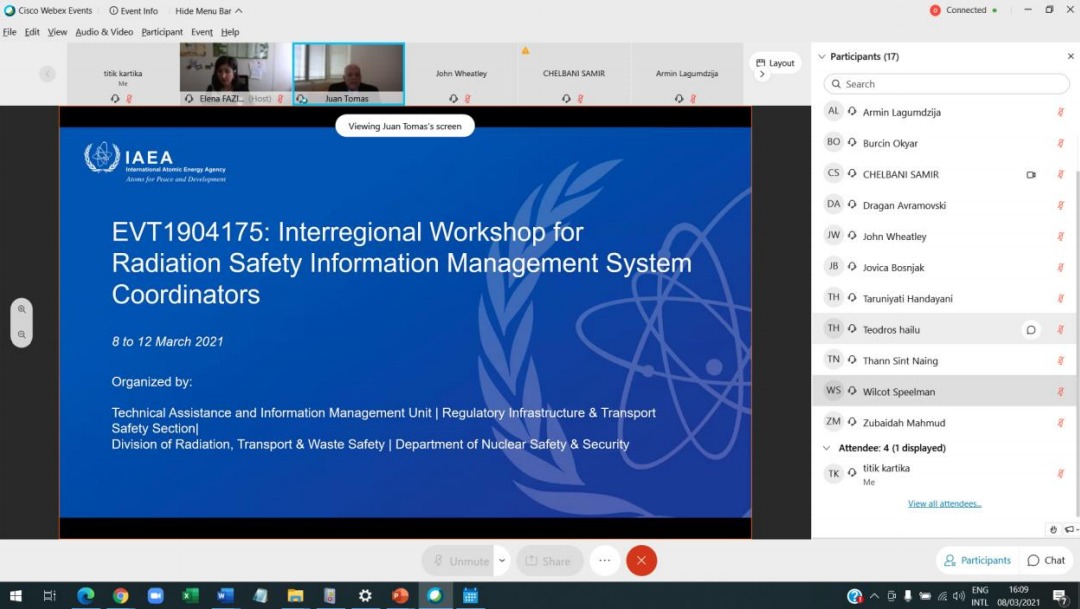Open PowerPoint from taskbar
The image size is (1080, 609).
click(x=400, y=596)
